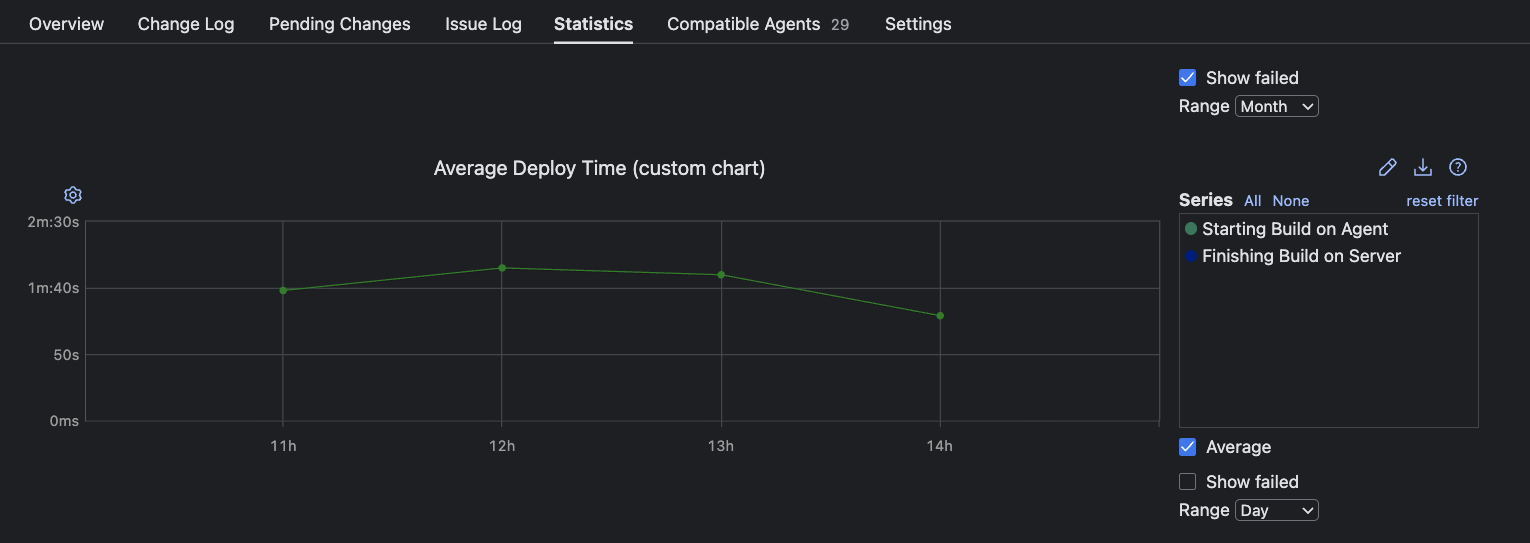This screenshot has width=1530, height=543.
Task: Enable the lower Show failed checkbox
Action: [x=1188, y=482]
